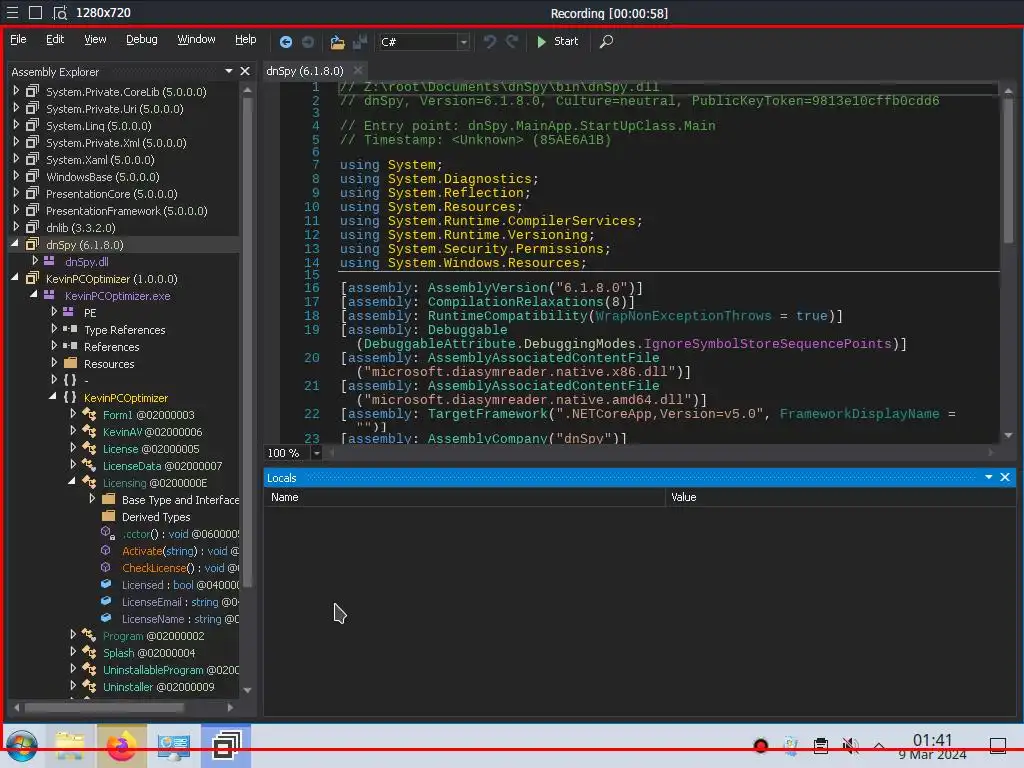Expand the System.Private.CoreLib assembly node

point(16,91)
